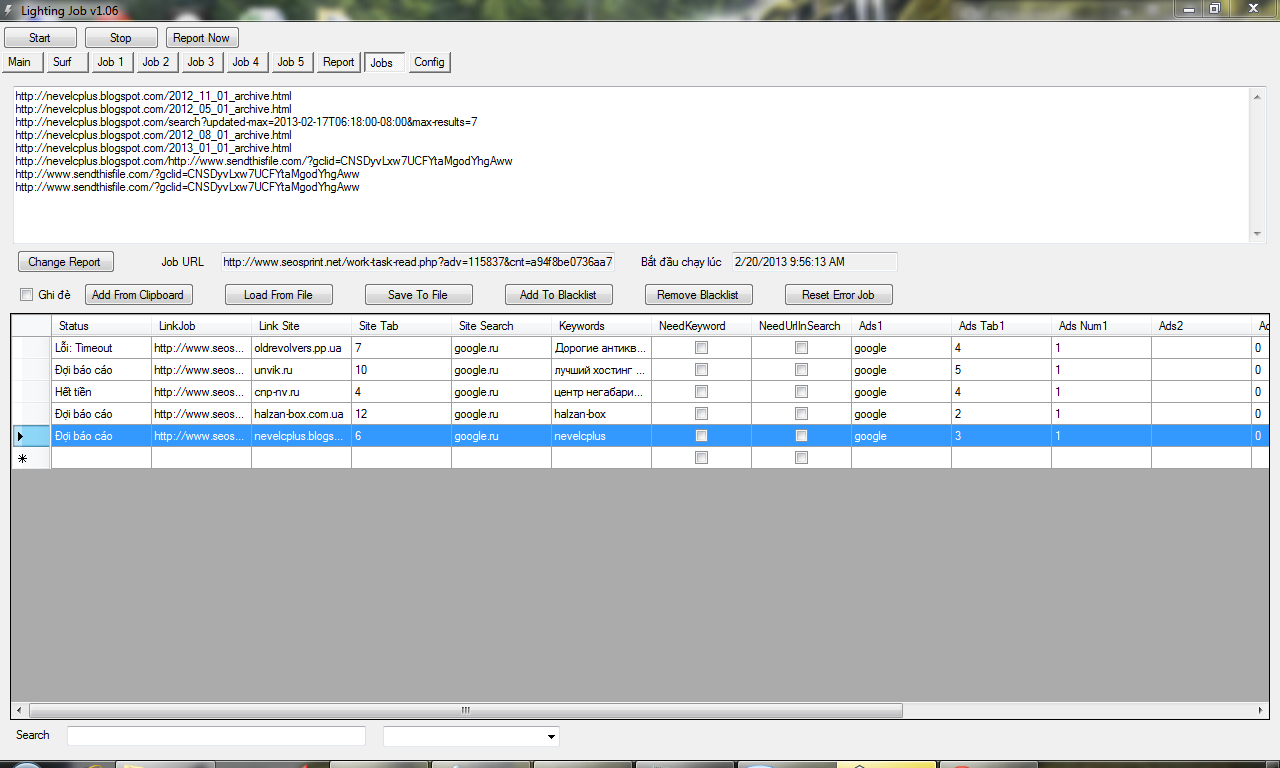Click the Save To File button
Screen dimensions: 1280x768
pyautogui.click(x=418, y=295)
